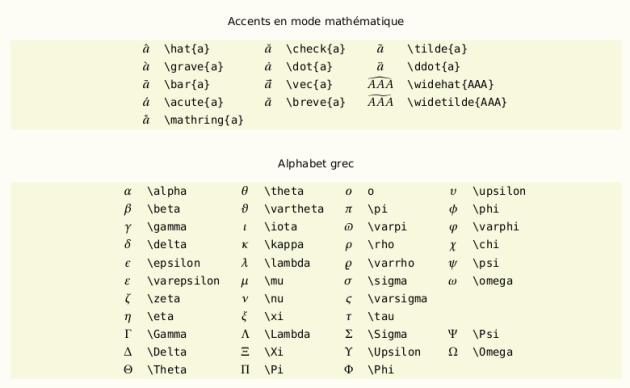Viewport: 630px width, 388px height.
Task: Click the Accents en mode mathématique heading
Action: (x=315, y=21)
